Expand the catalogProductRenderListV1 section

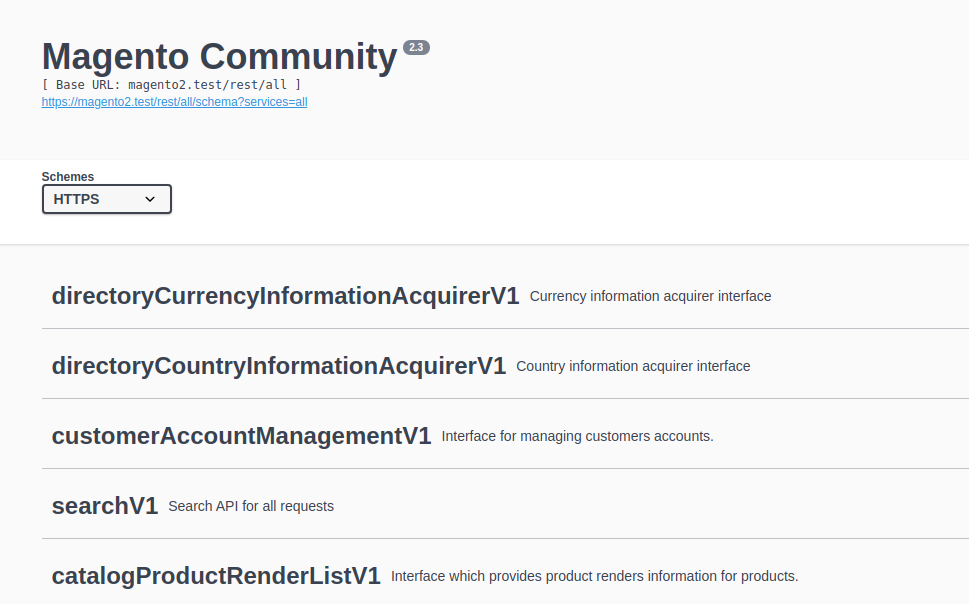coord(216,576)
